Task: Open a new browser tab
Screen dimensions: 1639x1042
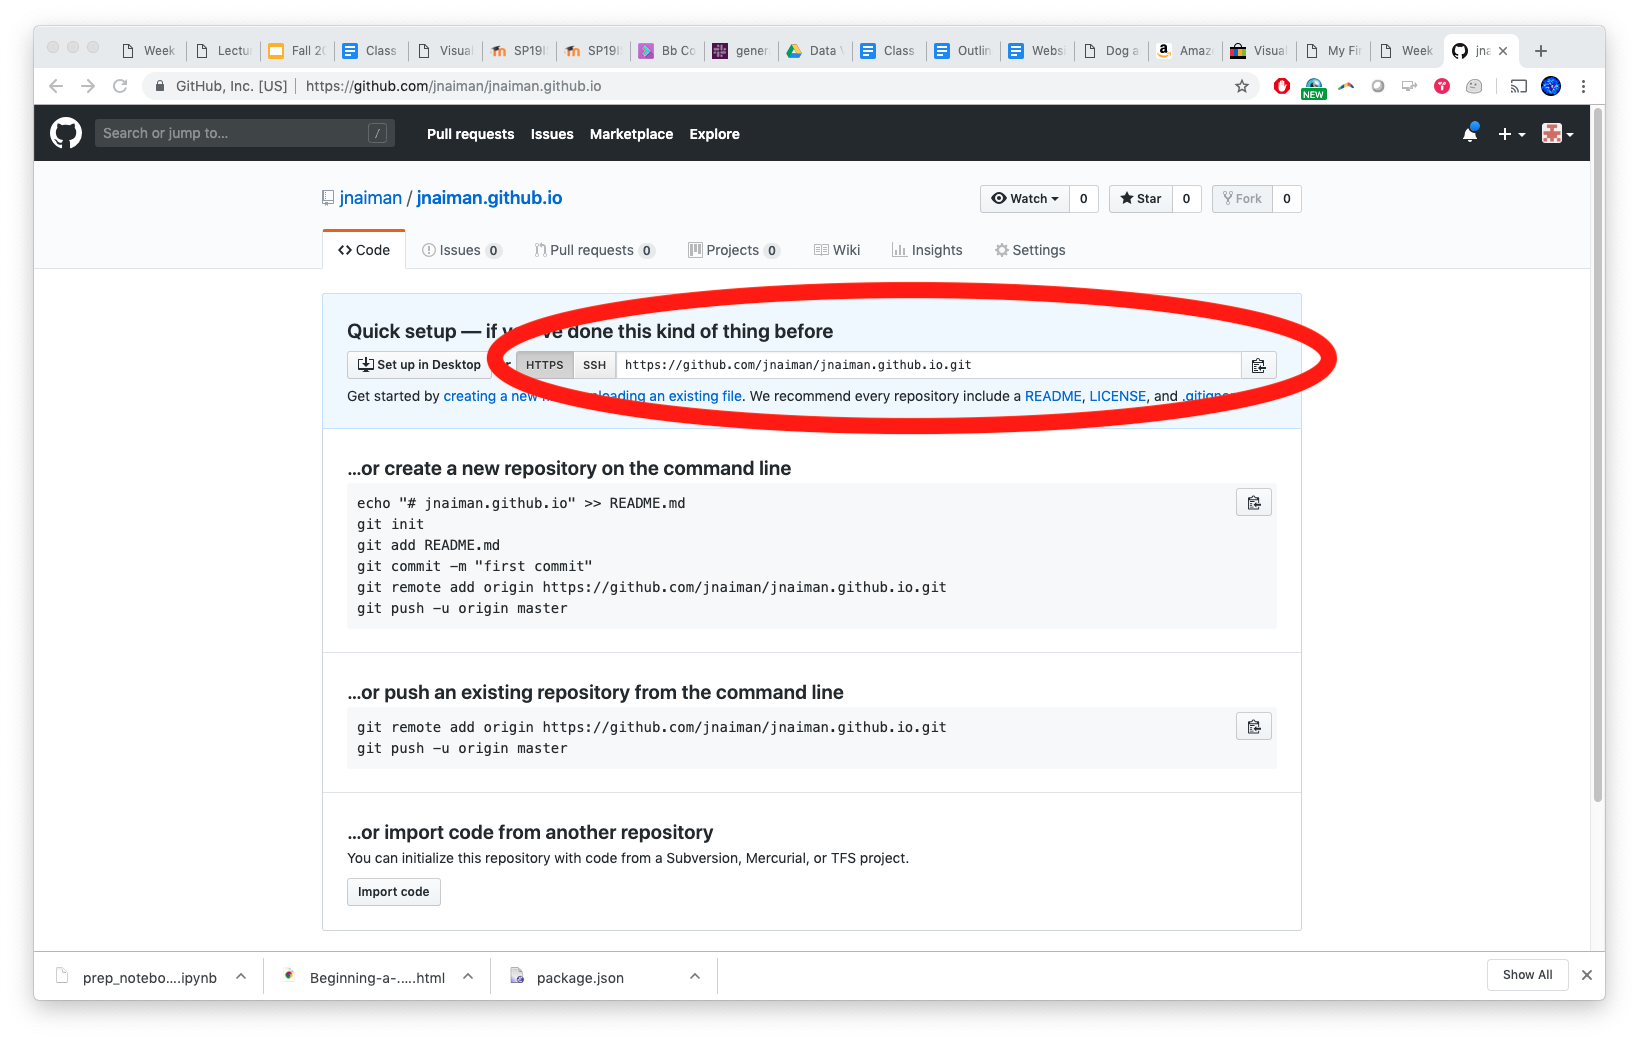Action: pos(1541,51)
